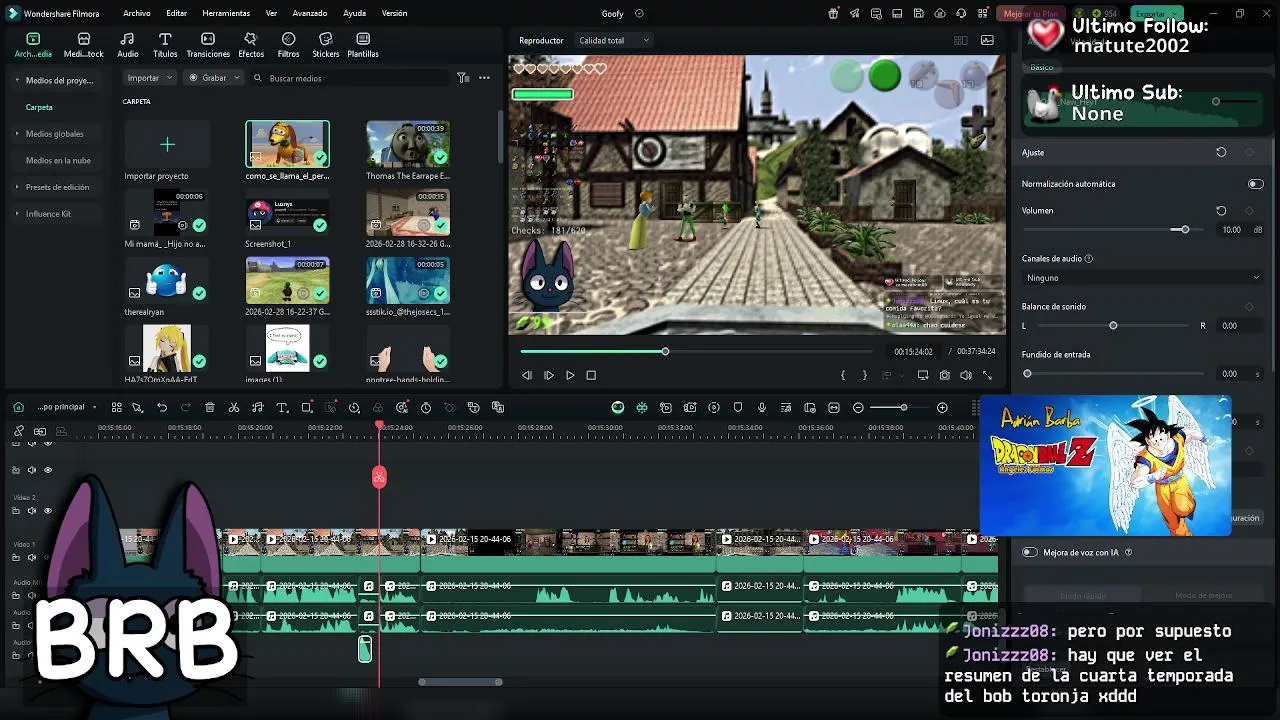Click the link/chain icon left of the timeline ruler
Image resolution: width=1280 pixels, height=720 pixels.
tap(18, 431)
